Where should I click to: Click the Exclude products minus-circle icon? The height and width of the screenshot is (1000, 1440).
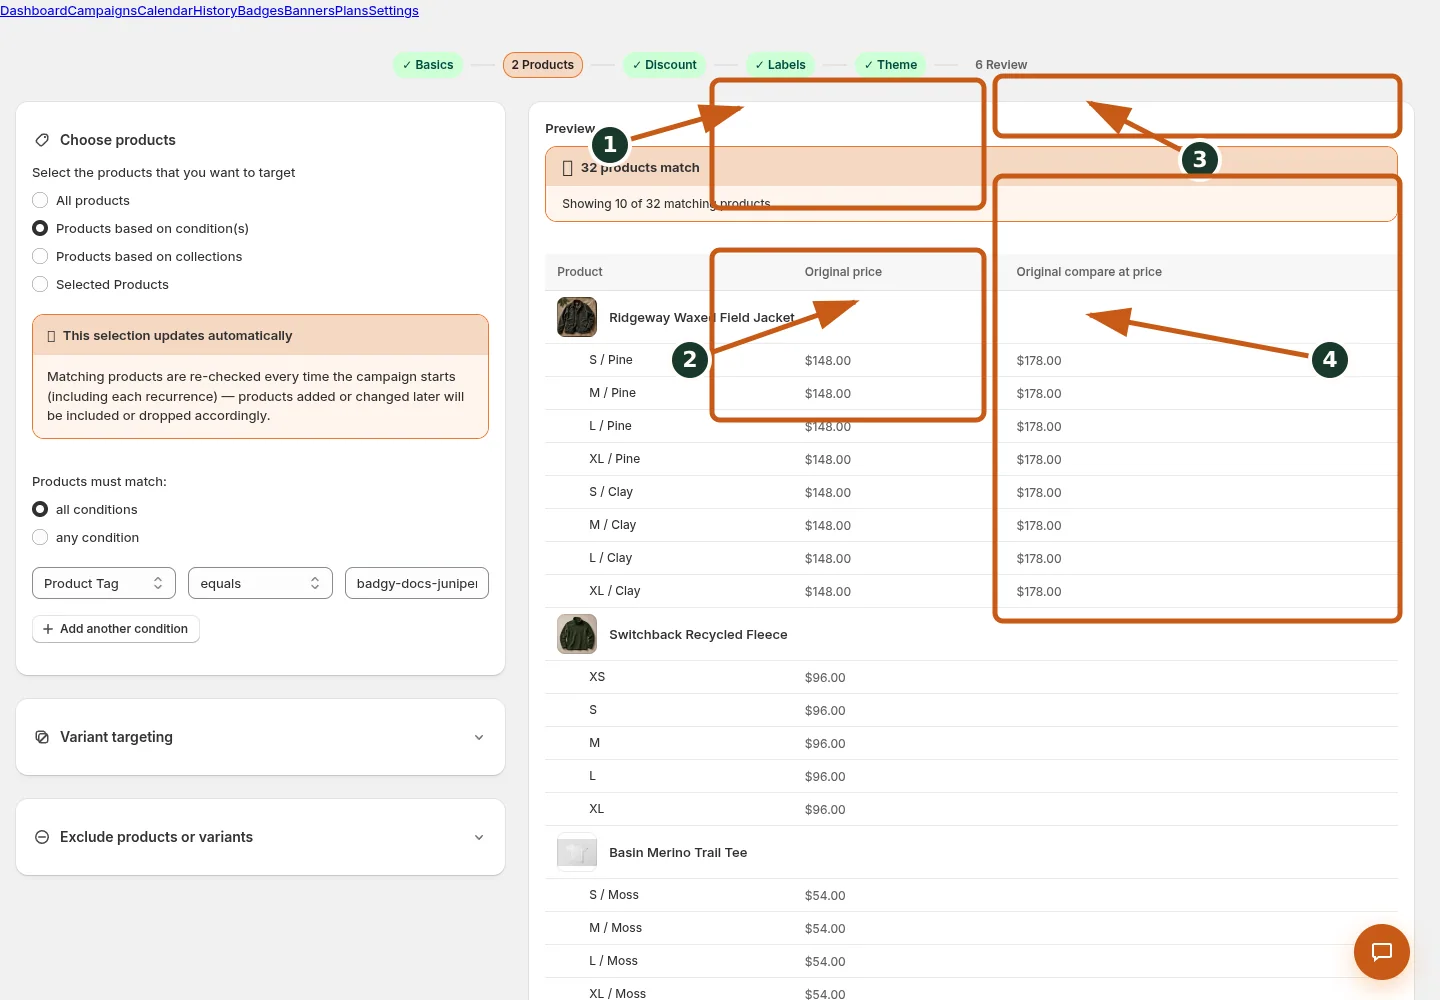(x=42, y=837)
